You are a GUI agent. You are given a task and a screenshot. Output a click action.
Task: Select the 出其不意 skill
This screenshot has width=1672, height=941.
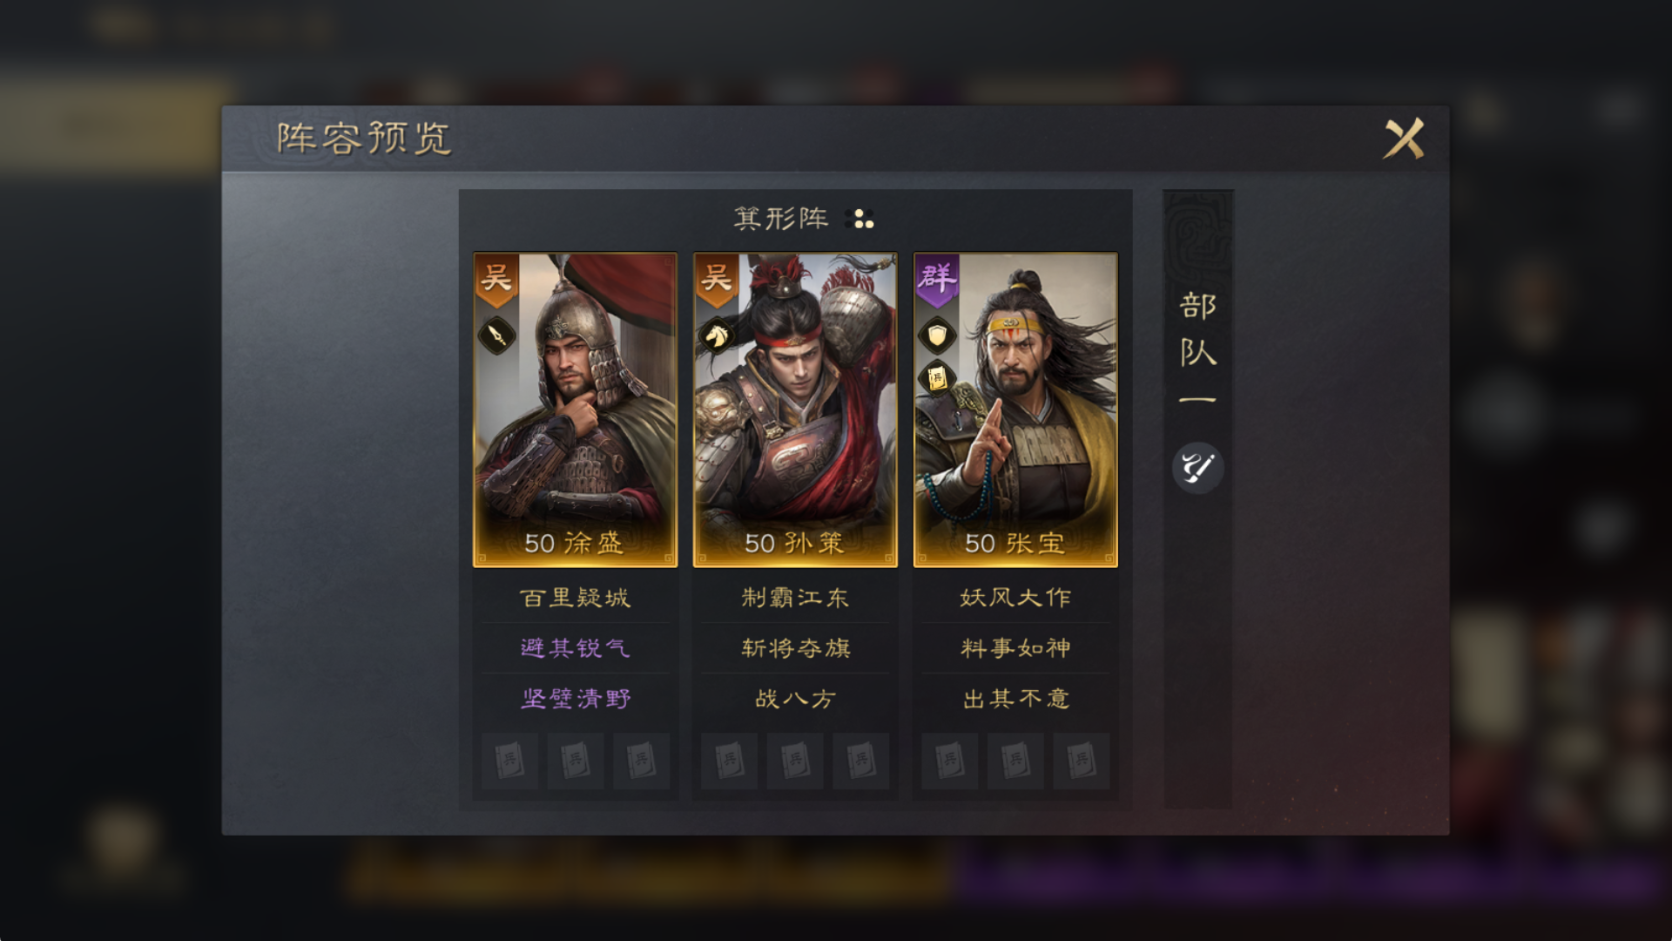click(x=1015, y=699)
